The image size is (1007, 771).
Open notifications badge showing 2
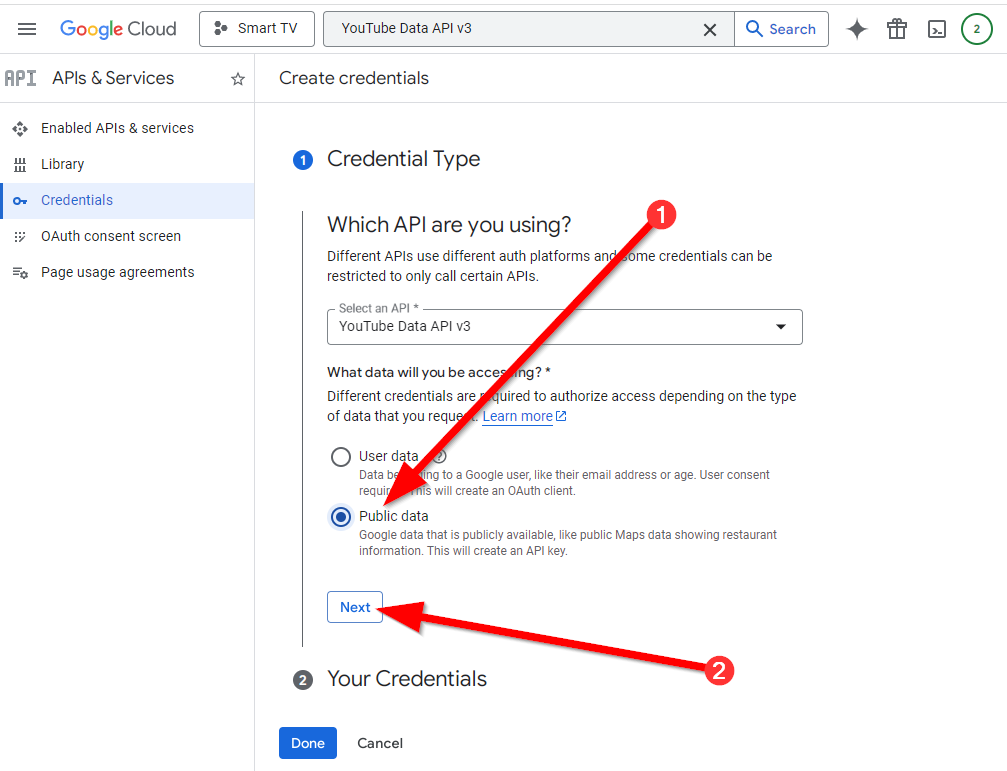977,29
